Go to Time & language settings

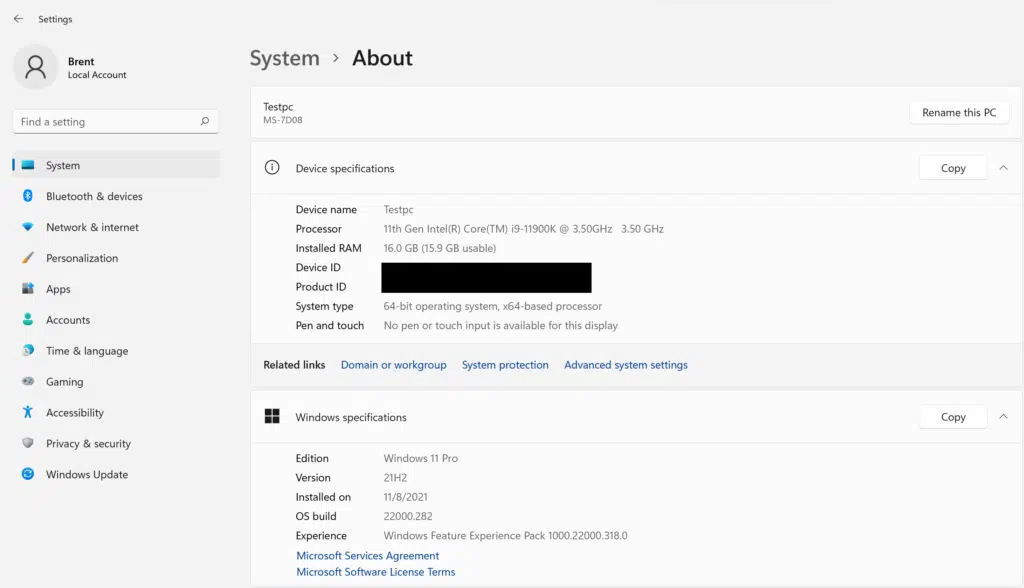tap(116, 350)
